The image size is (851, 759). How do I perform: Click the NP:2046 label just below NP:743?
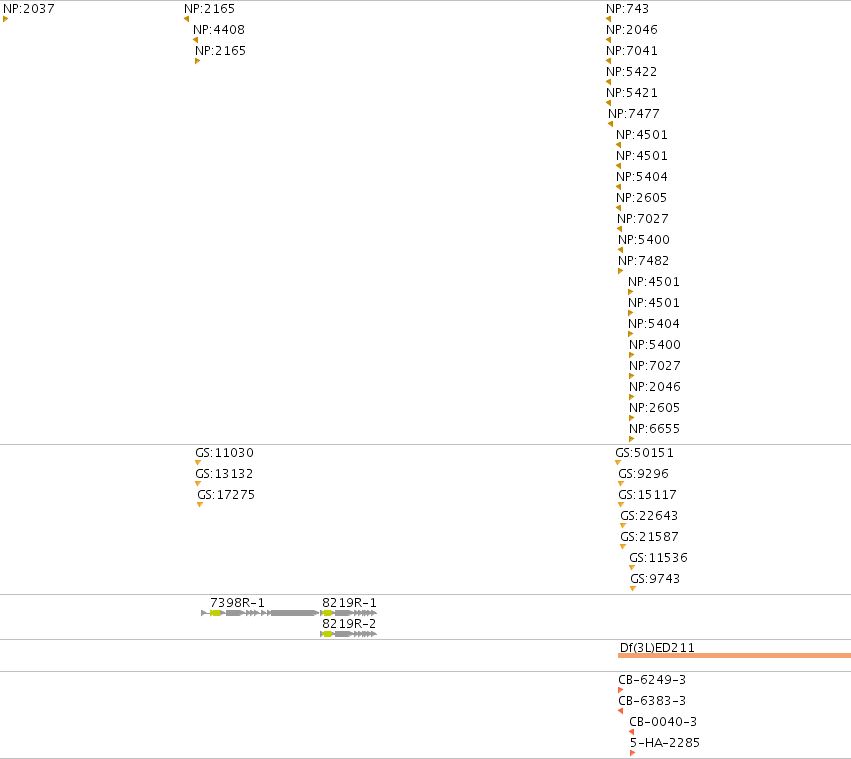(x=632, y=30)
